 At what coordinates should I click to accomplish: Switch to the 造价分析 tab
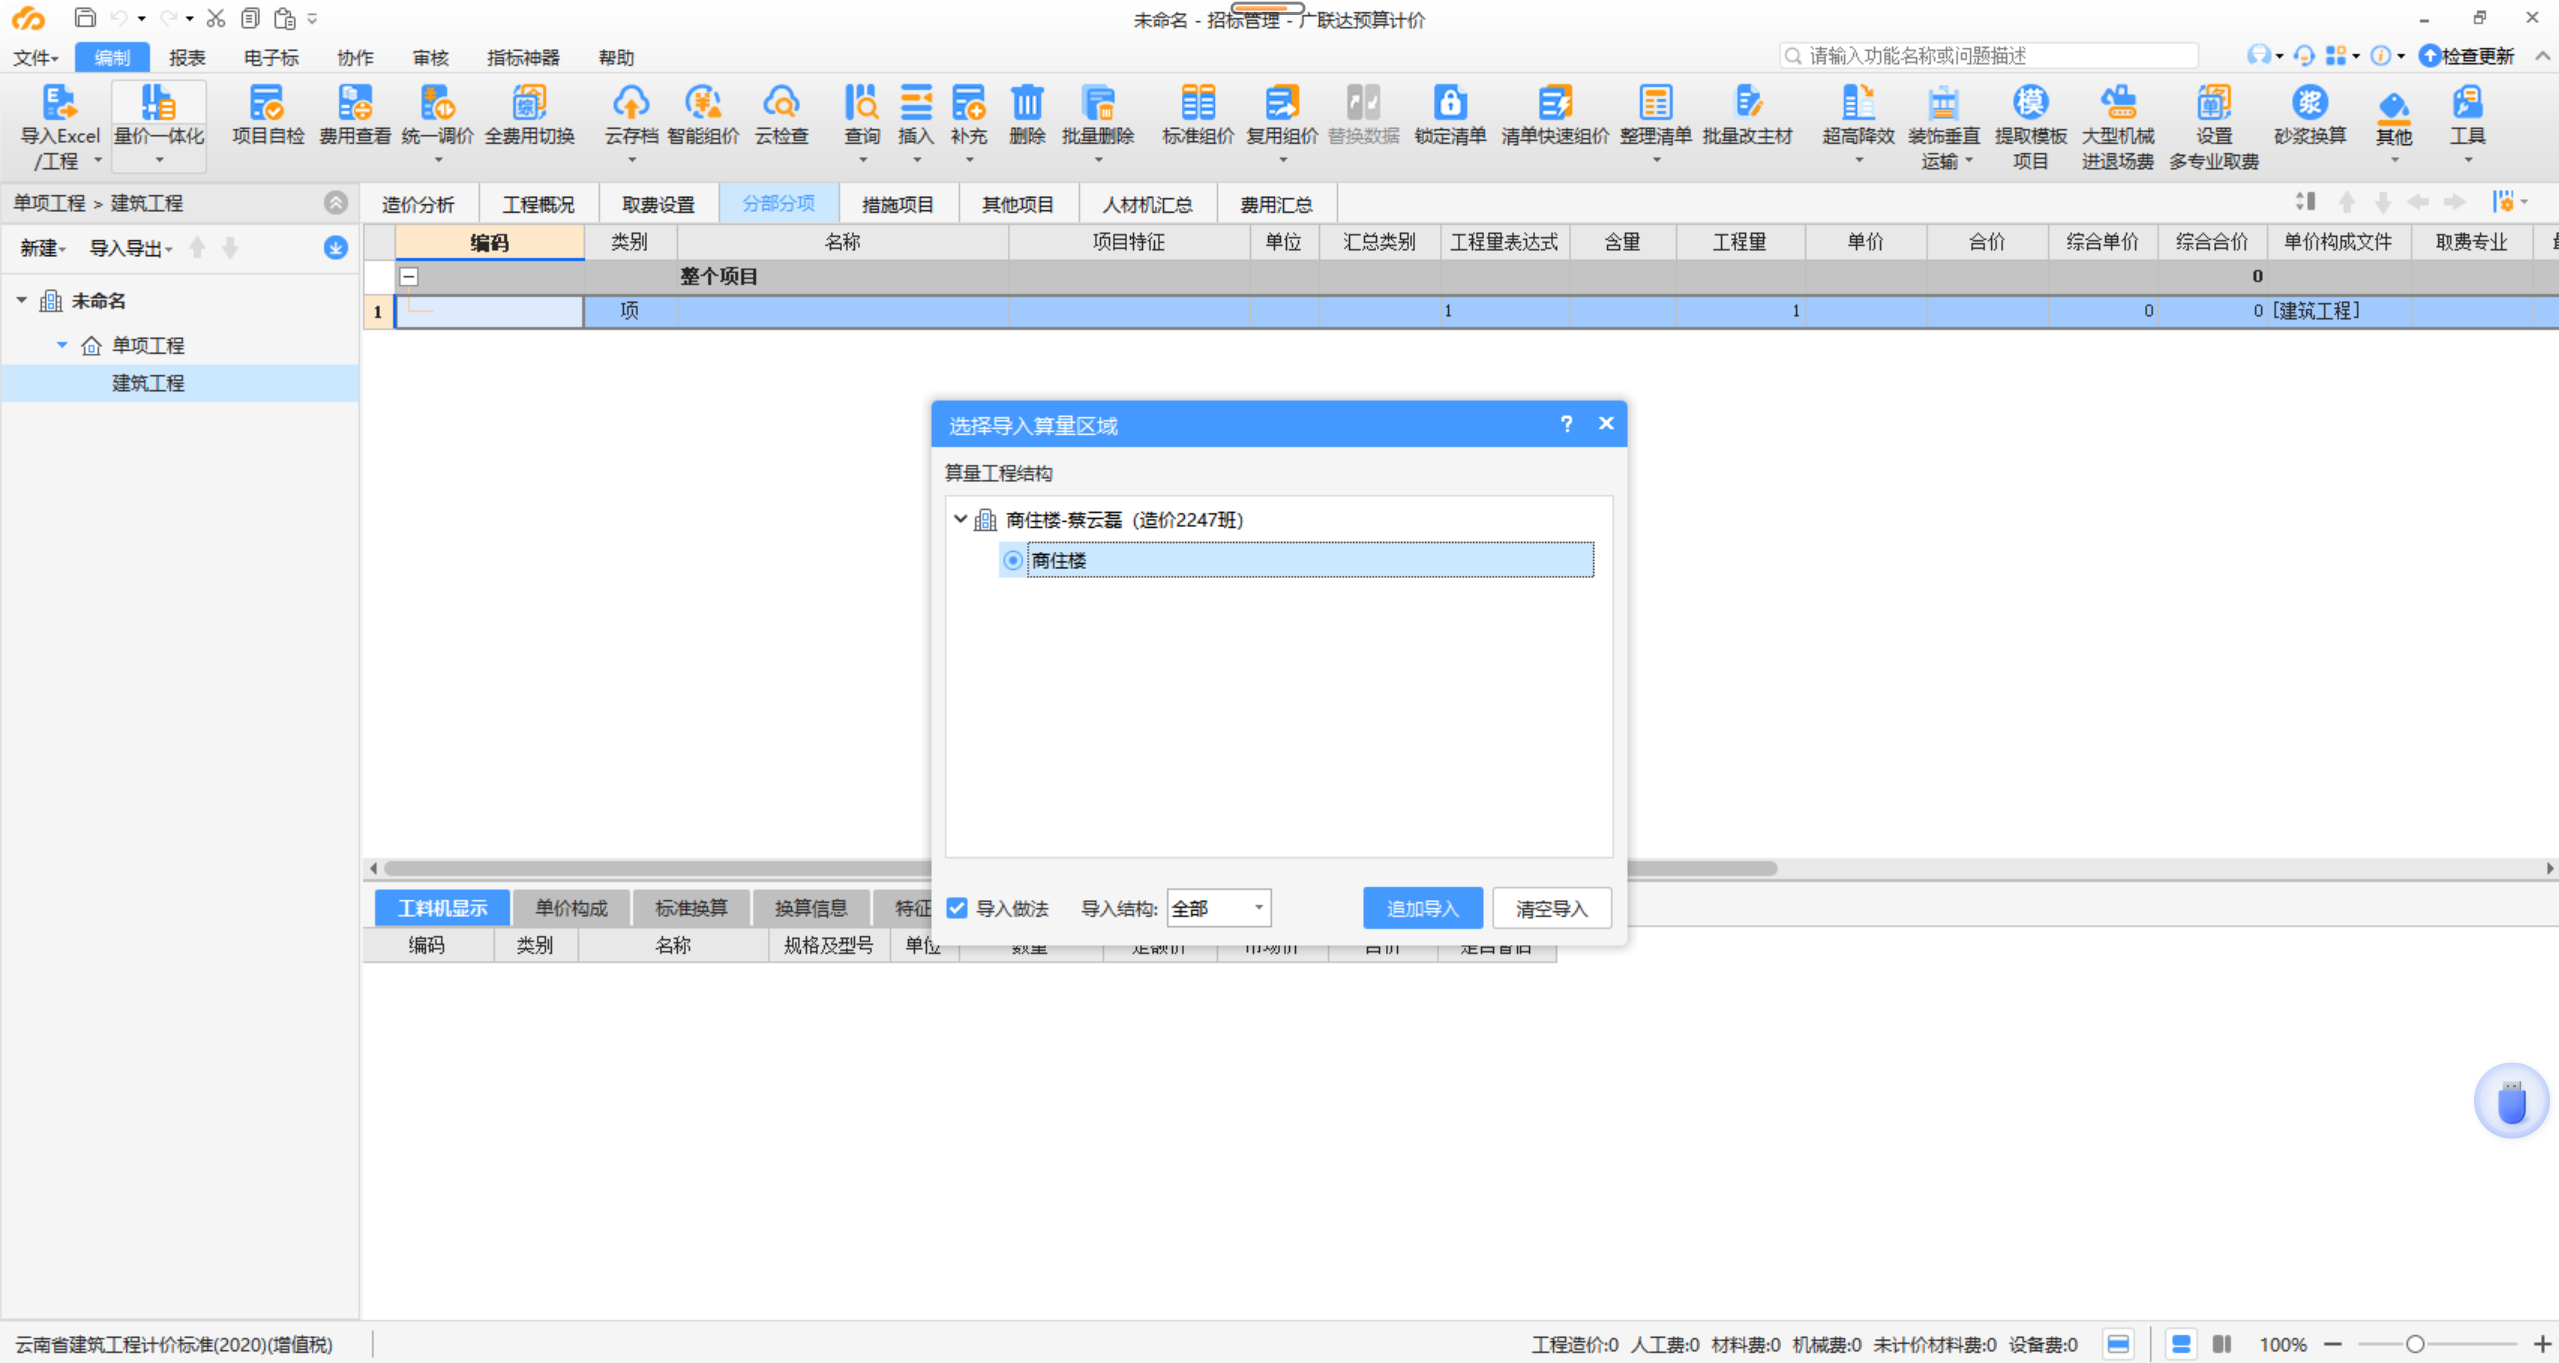pos(418,204)
